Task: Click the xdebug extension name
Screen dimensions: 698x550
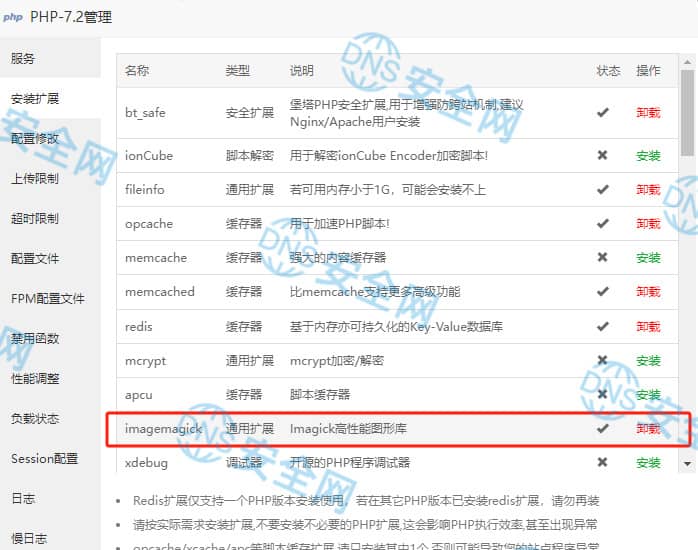Action: [146, 463]
